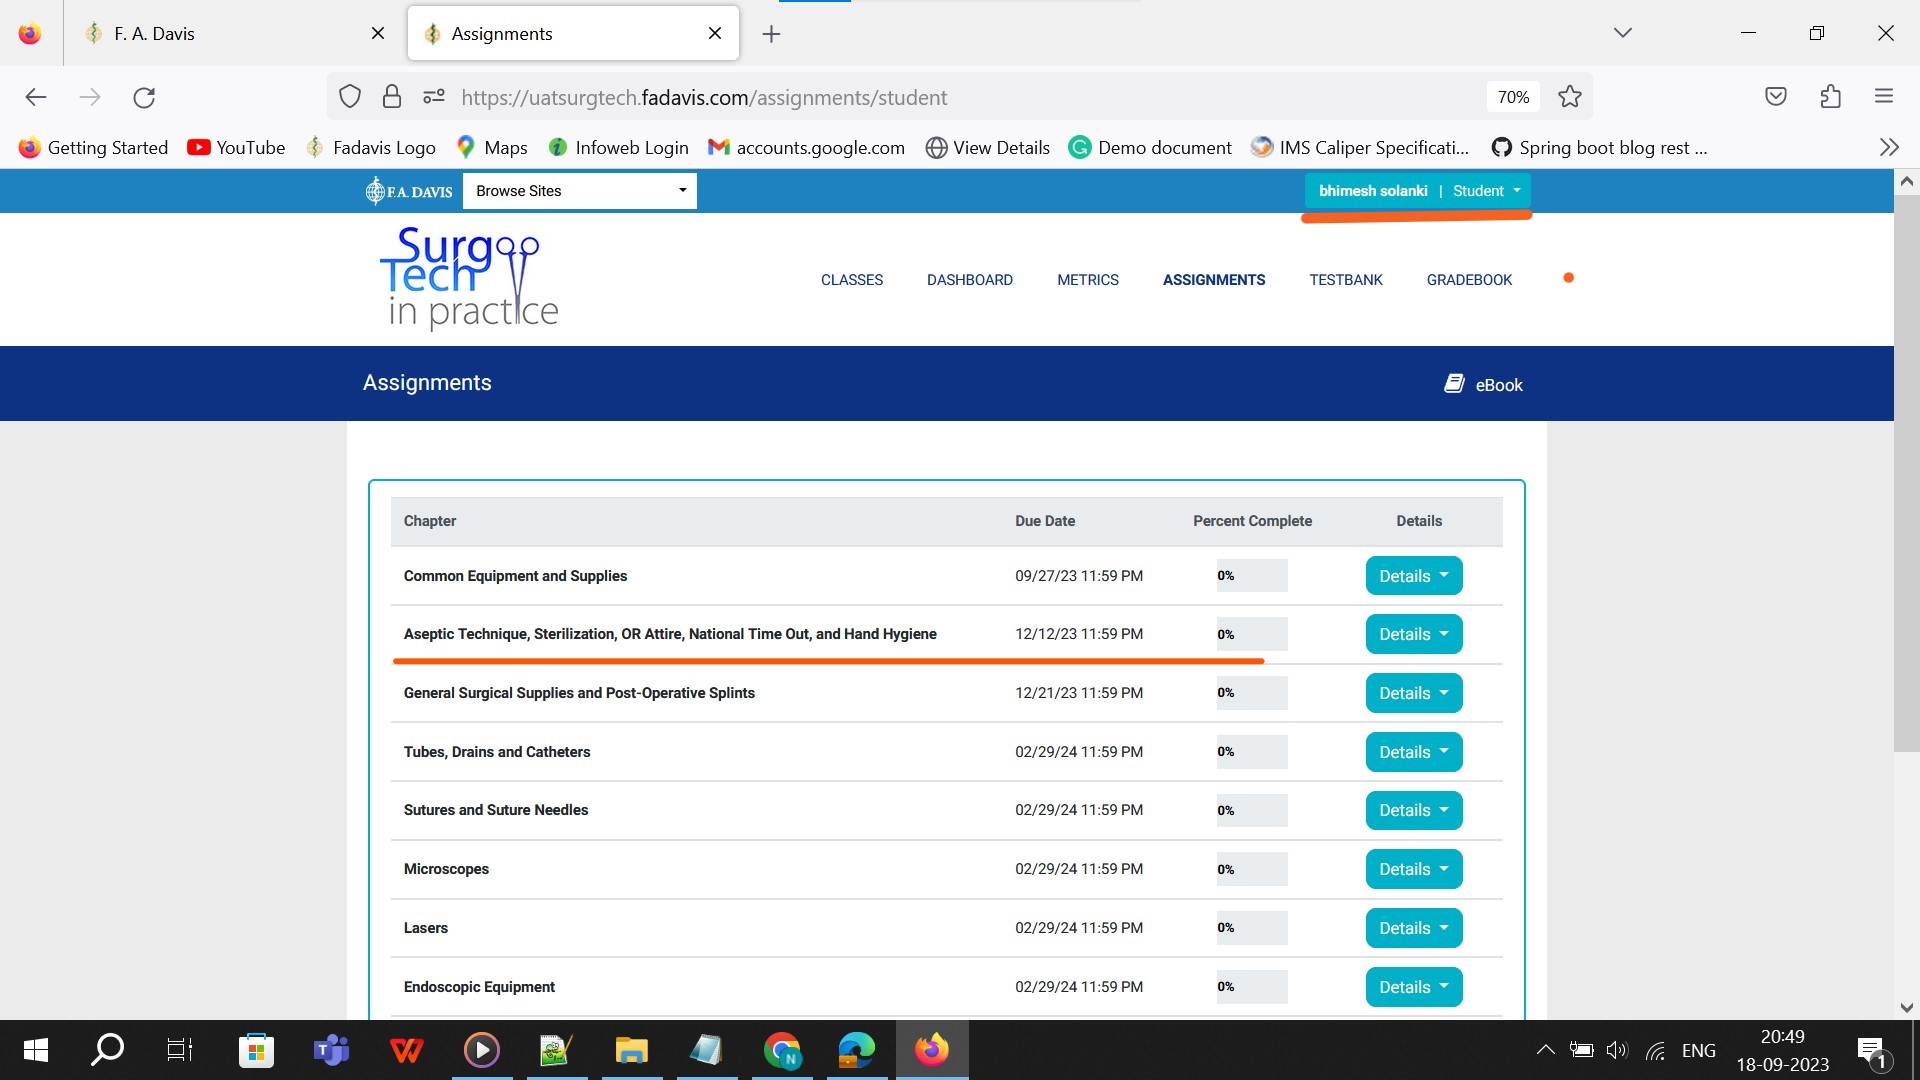Image resolution: width=1920 pixels, height=1080 pixels.
Task: Open Microsoft Teams from taskbar
Action: 331,1050
